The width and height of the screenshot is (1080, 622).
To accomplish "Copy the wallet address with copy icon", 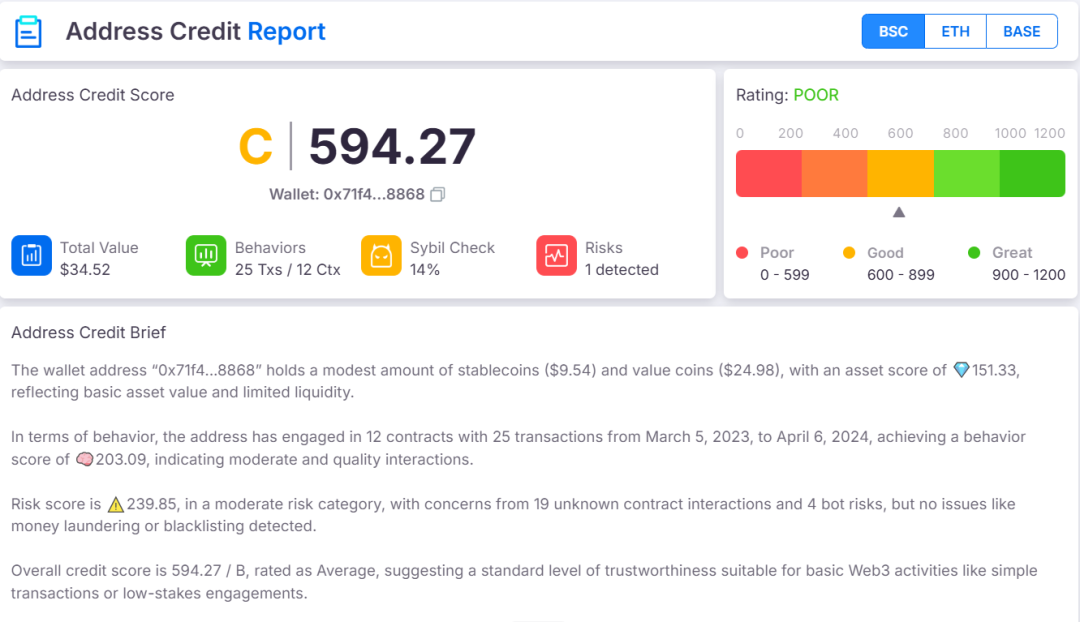I will [437, 194].
